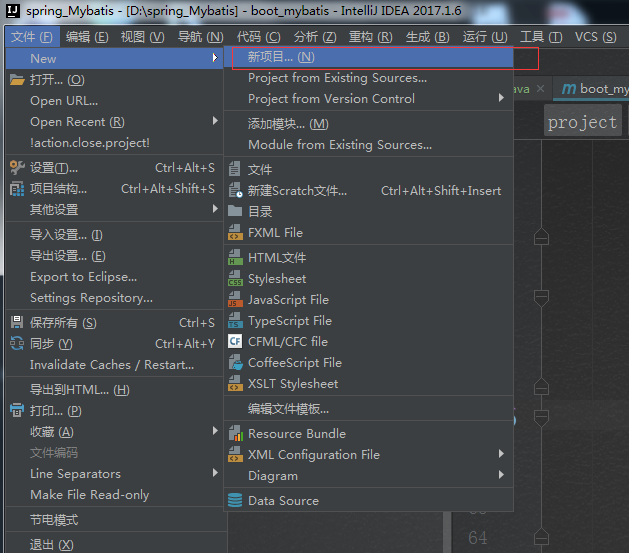
Task: Expand the Line Separators submenu arrow
Action: 215,473
